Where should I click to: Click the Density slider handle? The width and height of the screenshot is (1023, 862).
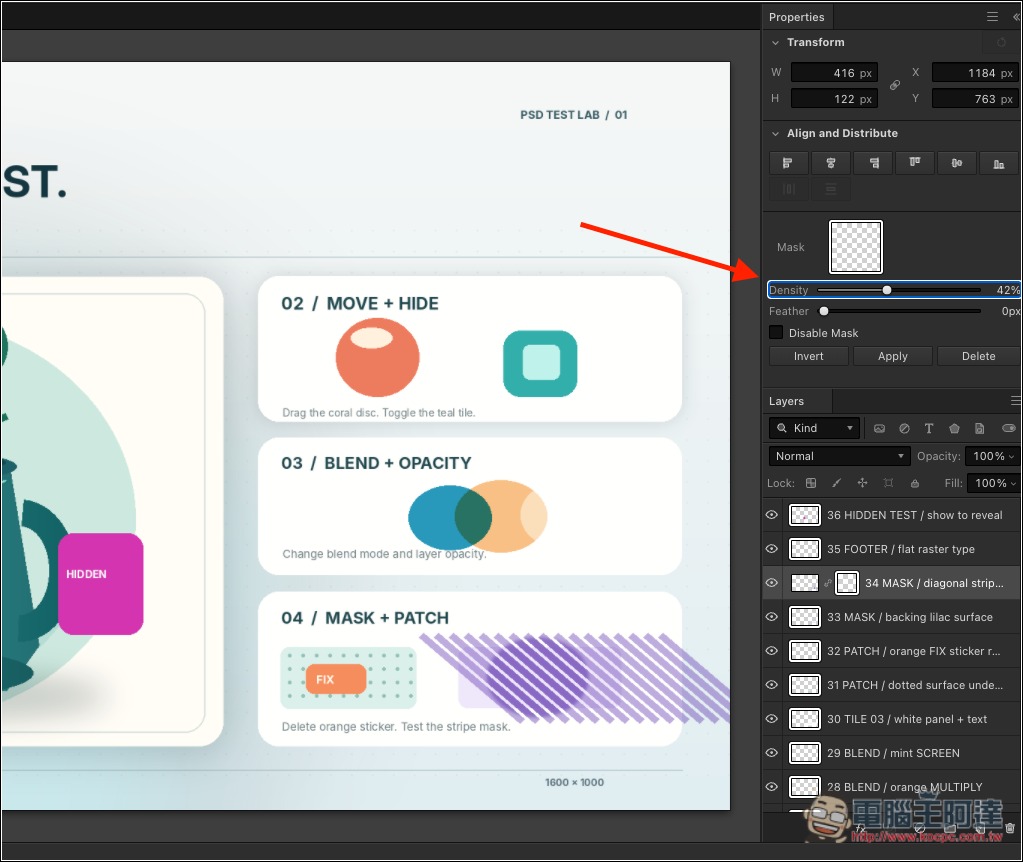[x=887, y=290]
